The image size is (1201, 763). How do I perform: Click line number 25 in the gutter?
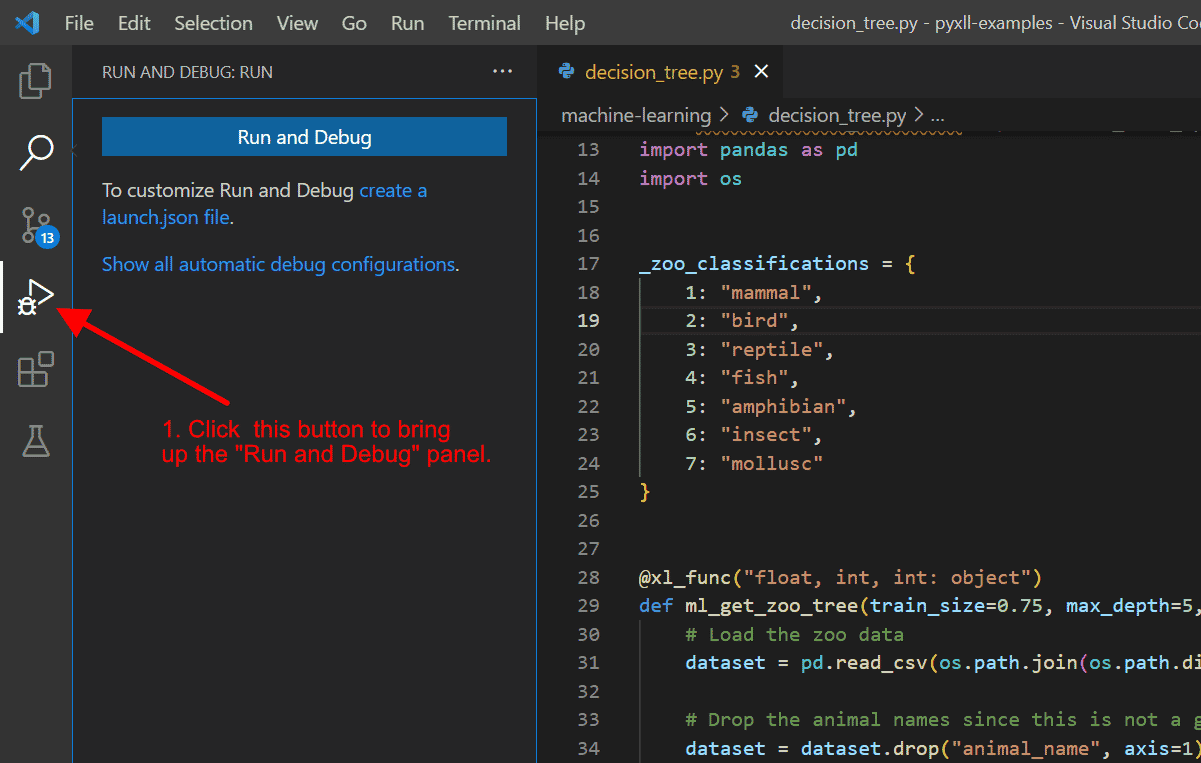(589, 492)
